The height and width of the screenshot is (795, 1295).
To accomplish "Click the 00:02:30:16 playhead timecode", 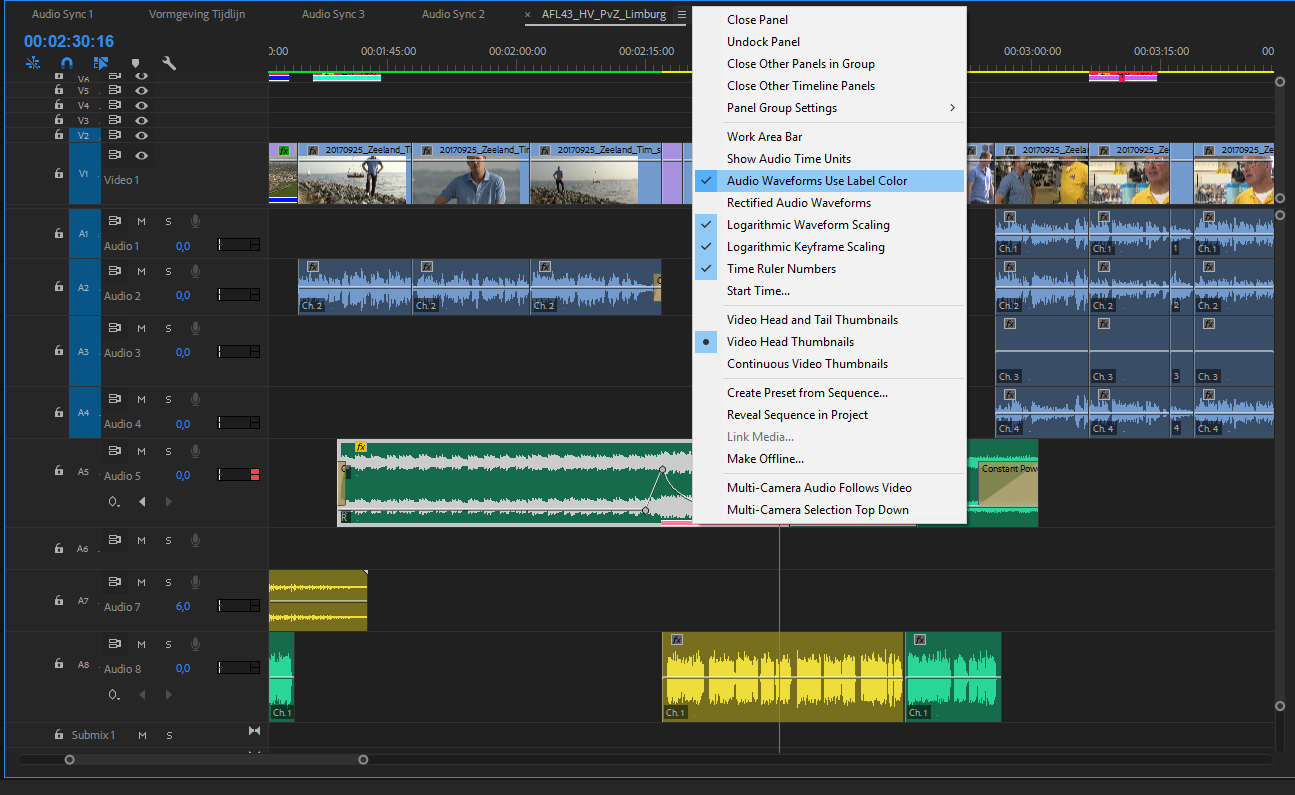I will click(69, 41).
